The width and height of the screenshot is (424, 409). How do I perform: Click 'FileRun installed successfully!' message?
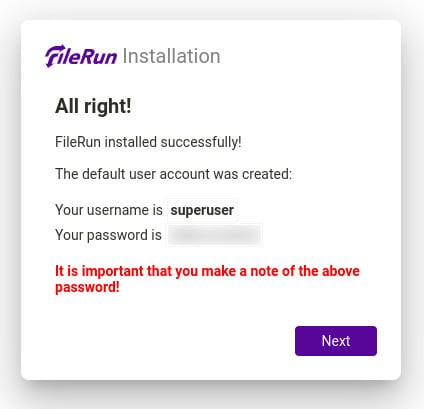pyautogui.click(x=148, y=142)
